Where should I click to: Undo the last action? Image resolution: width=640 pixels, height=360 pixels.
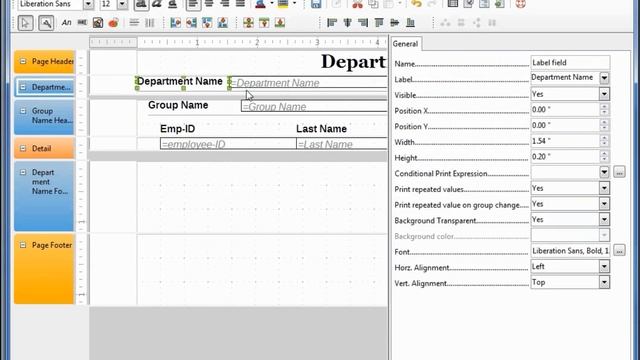pyautogui.click(x=416, y=4)
